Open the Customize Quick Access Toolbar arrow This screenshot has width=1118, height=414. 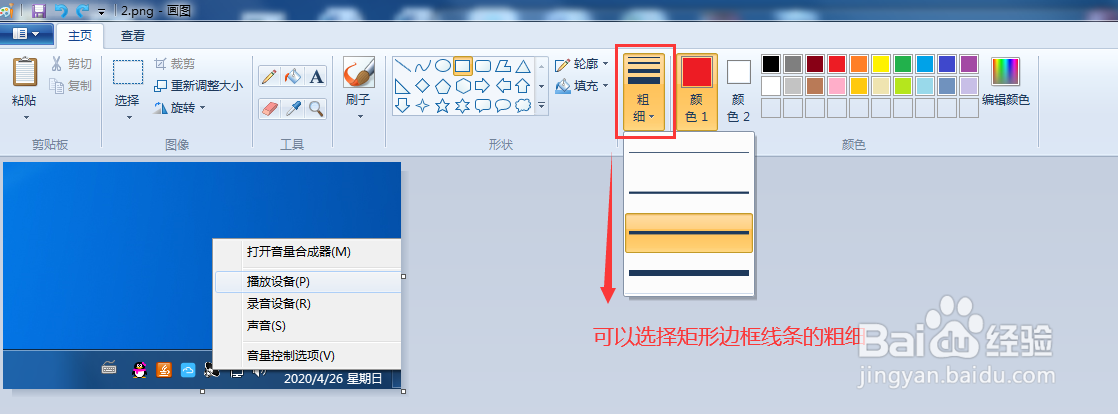[x=101, y=11]
